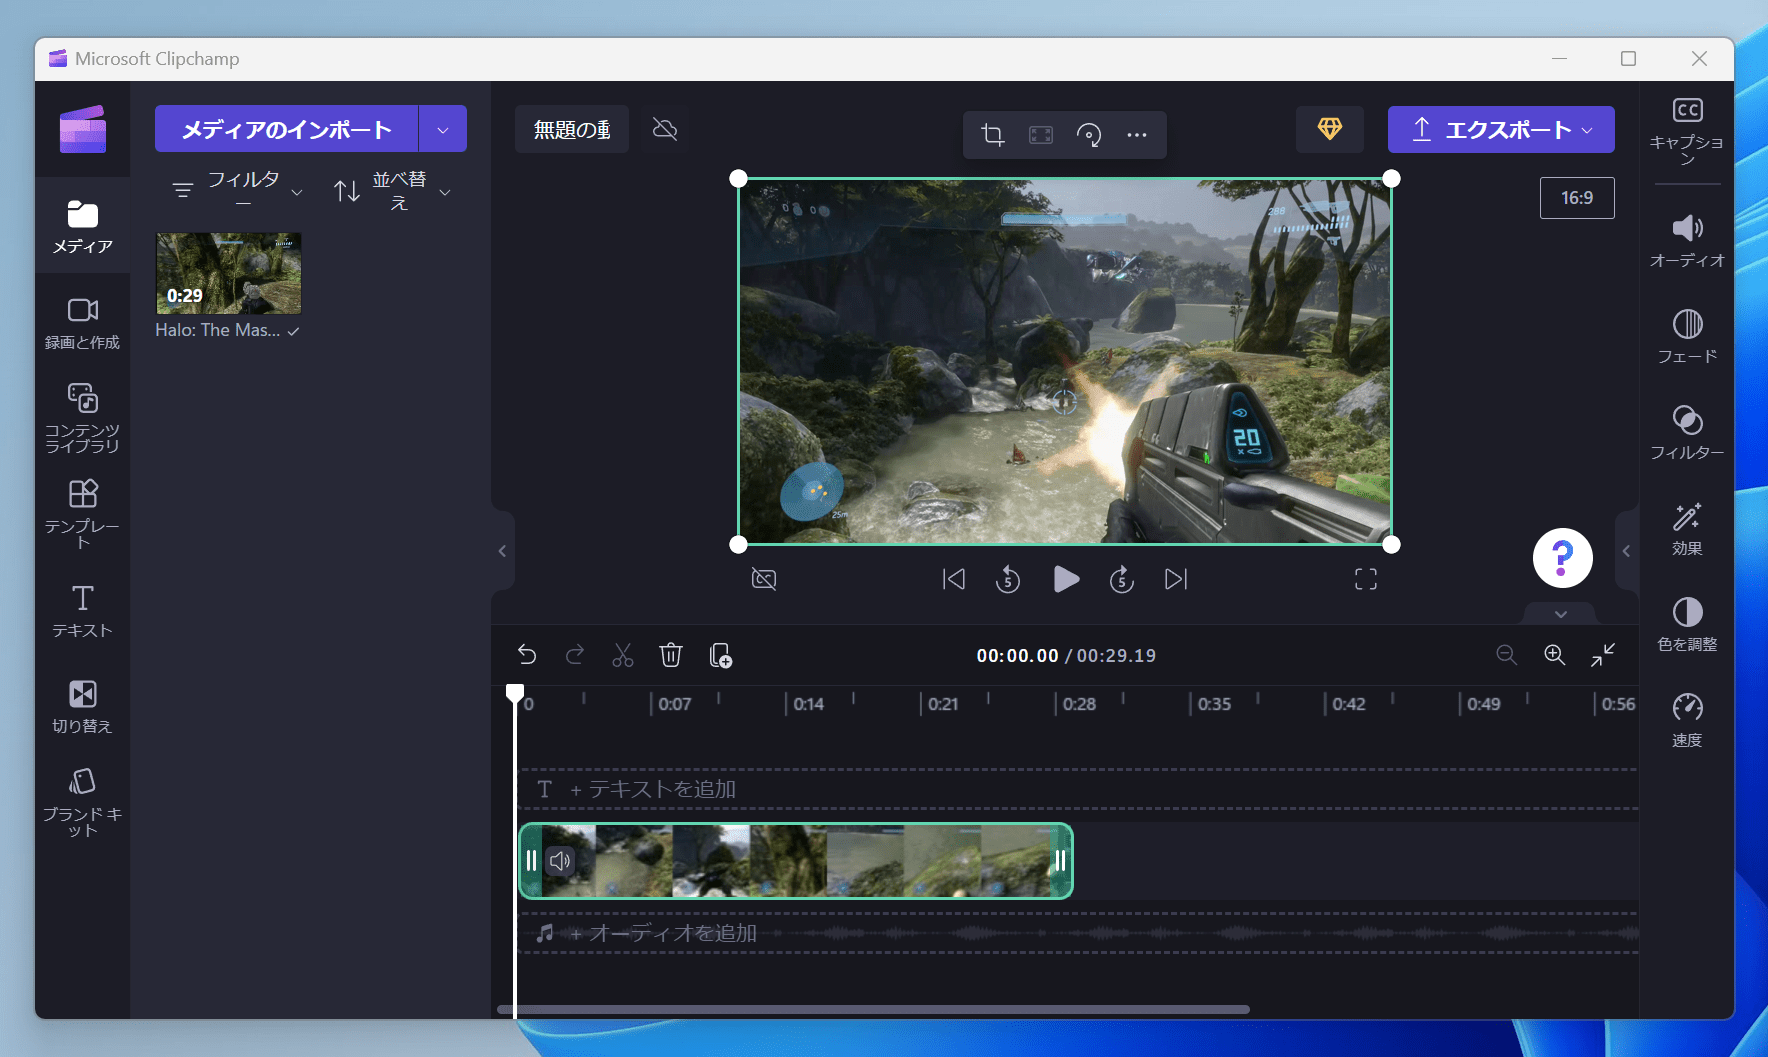Click the right trim handle of the clip

coord(1060,861)
